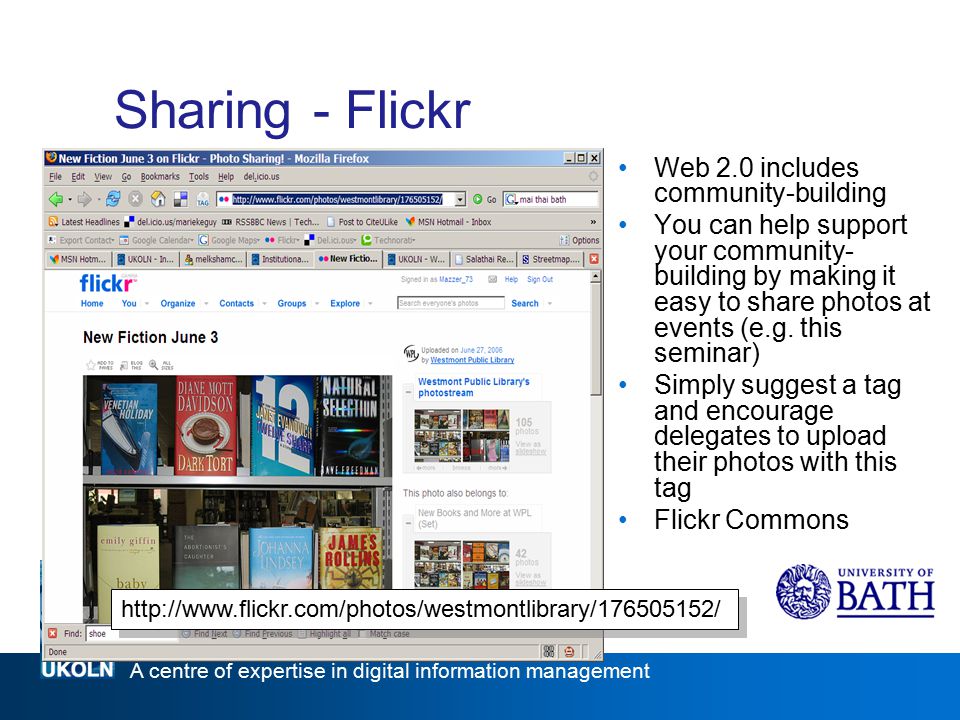Close the current tab with red X
This screenshot has width=960, height=720.
[x=593, y=259]
